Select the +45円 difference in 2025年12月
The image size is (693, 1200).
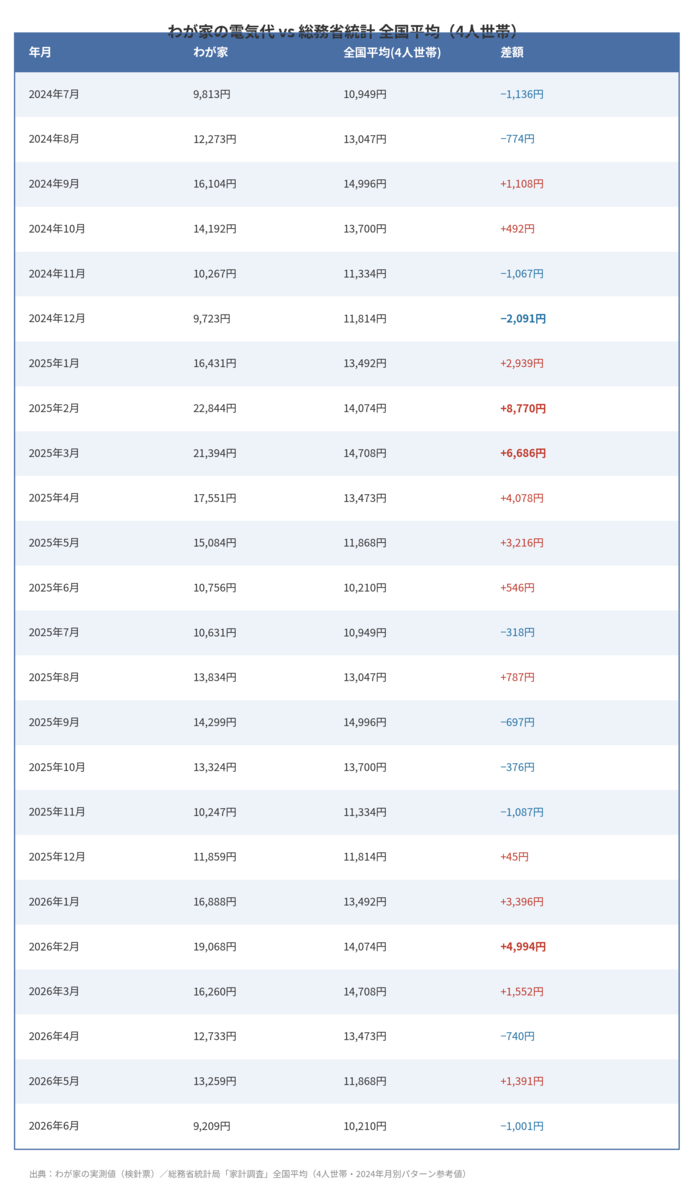tap(514, 857)
